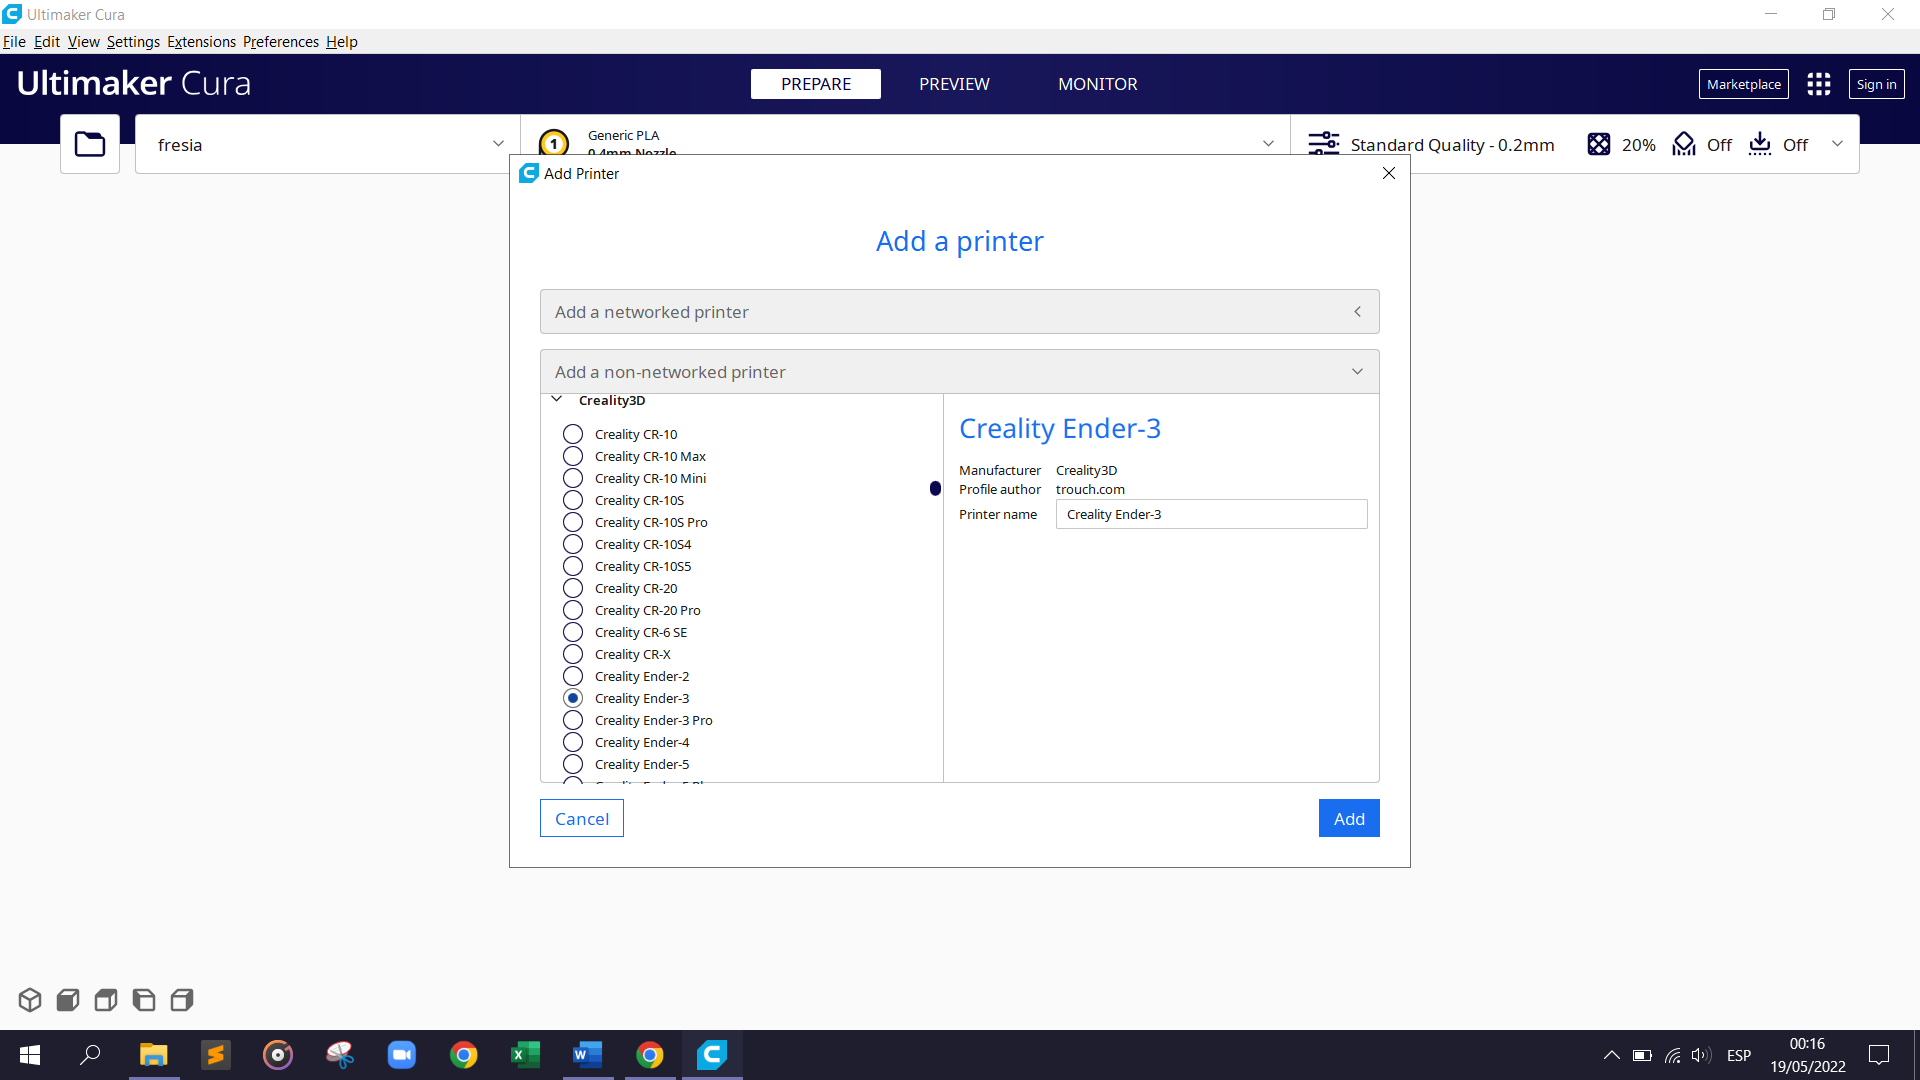
Task: Click Add button to confirm printer
Action: click(x=1348, y=818)
